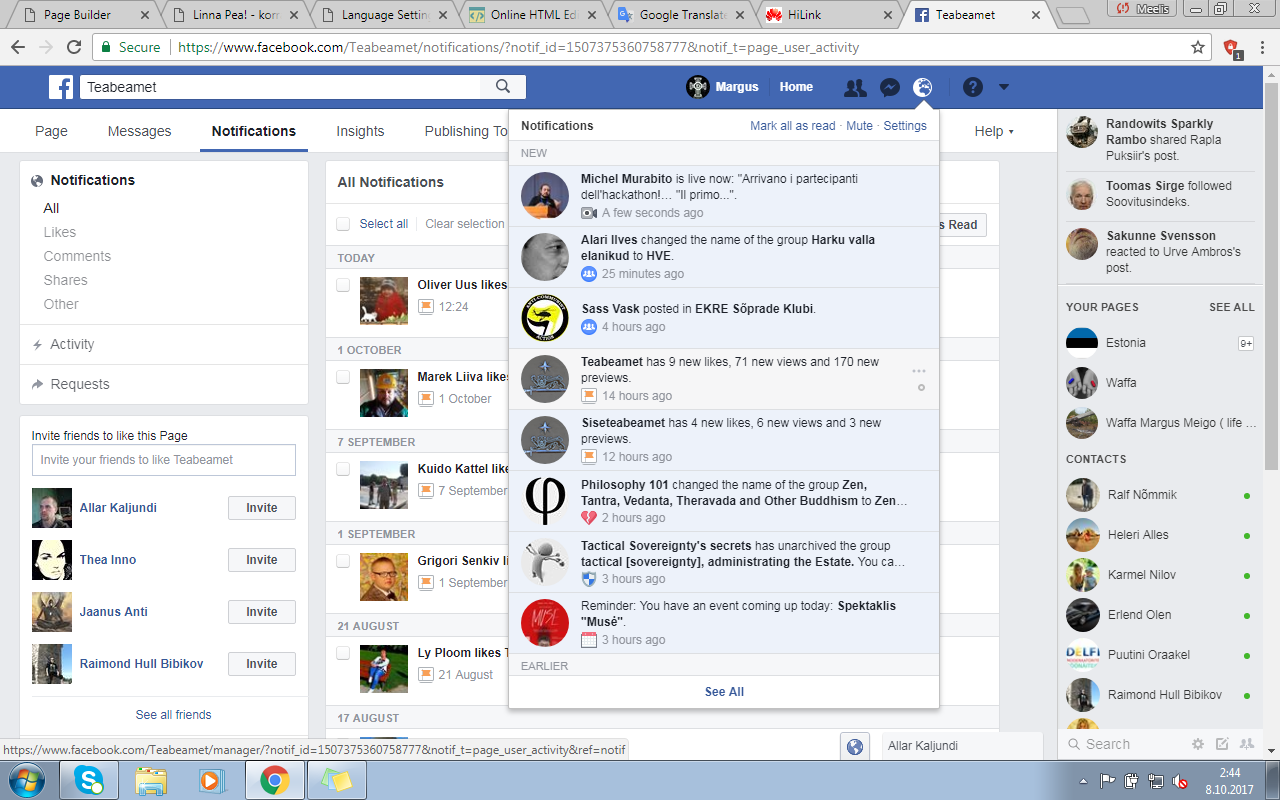Show hidden system tray icons arrow

pos(1084,781)
